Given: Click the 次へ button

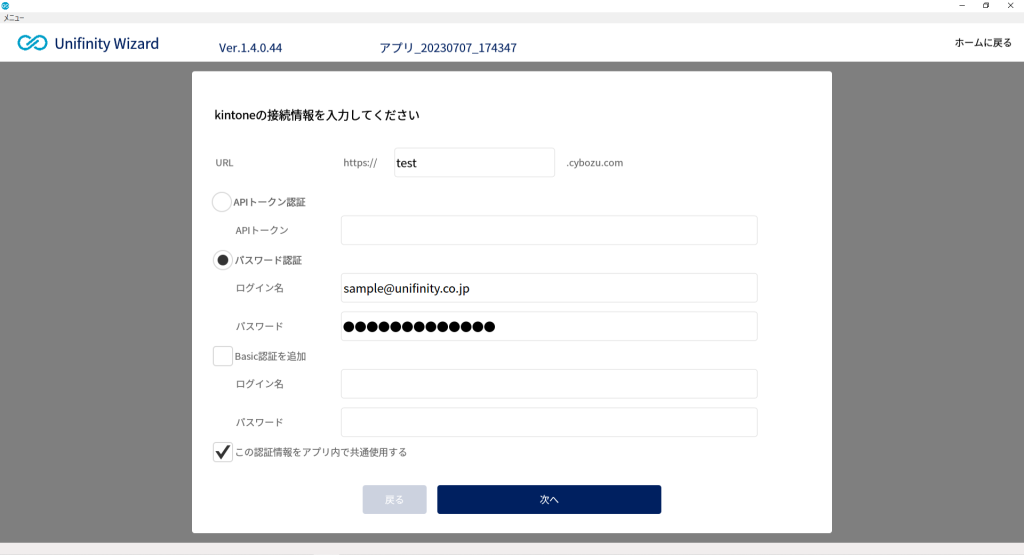Looking at the screenshot, I should coord(549,500).
